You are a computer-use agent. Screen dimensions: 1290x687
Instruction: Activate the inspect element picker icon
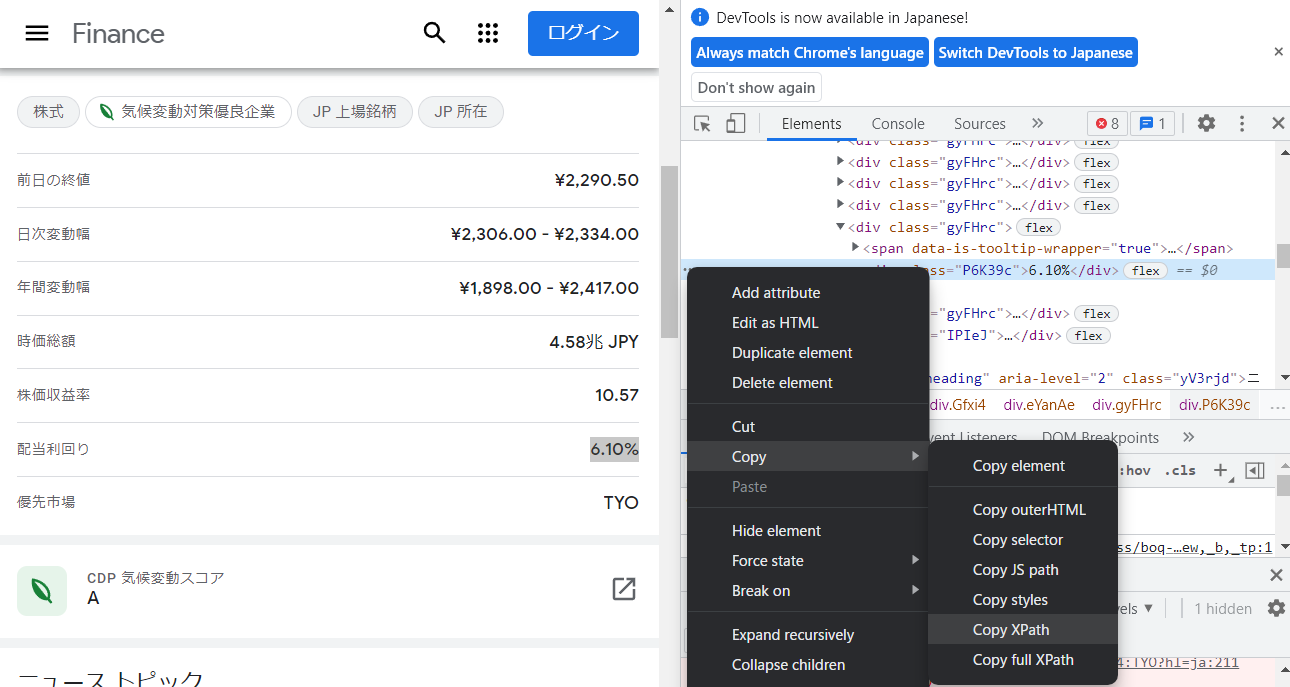703,124
